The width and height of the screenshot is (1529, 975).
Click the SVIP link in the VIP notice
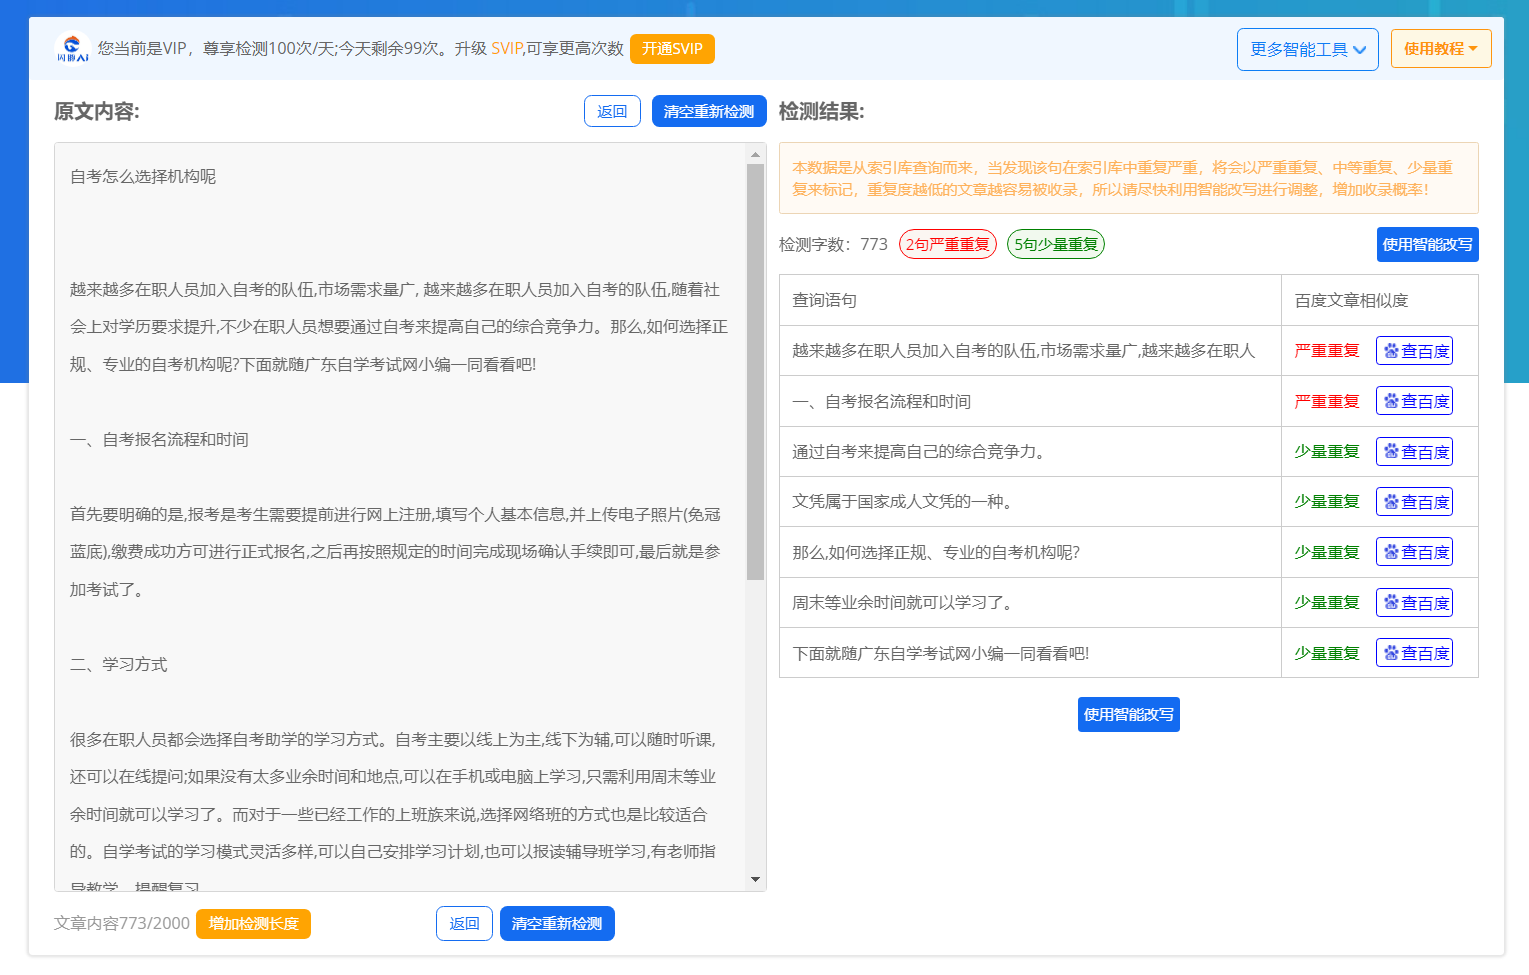pos(507,48)
